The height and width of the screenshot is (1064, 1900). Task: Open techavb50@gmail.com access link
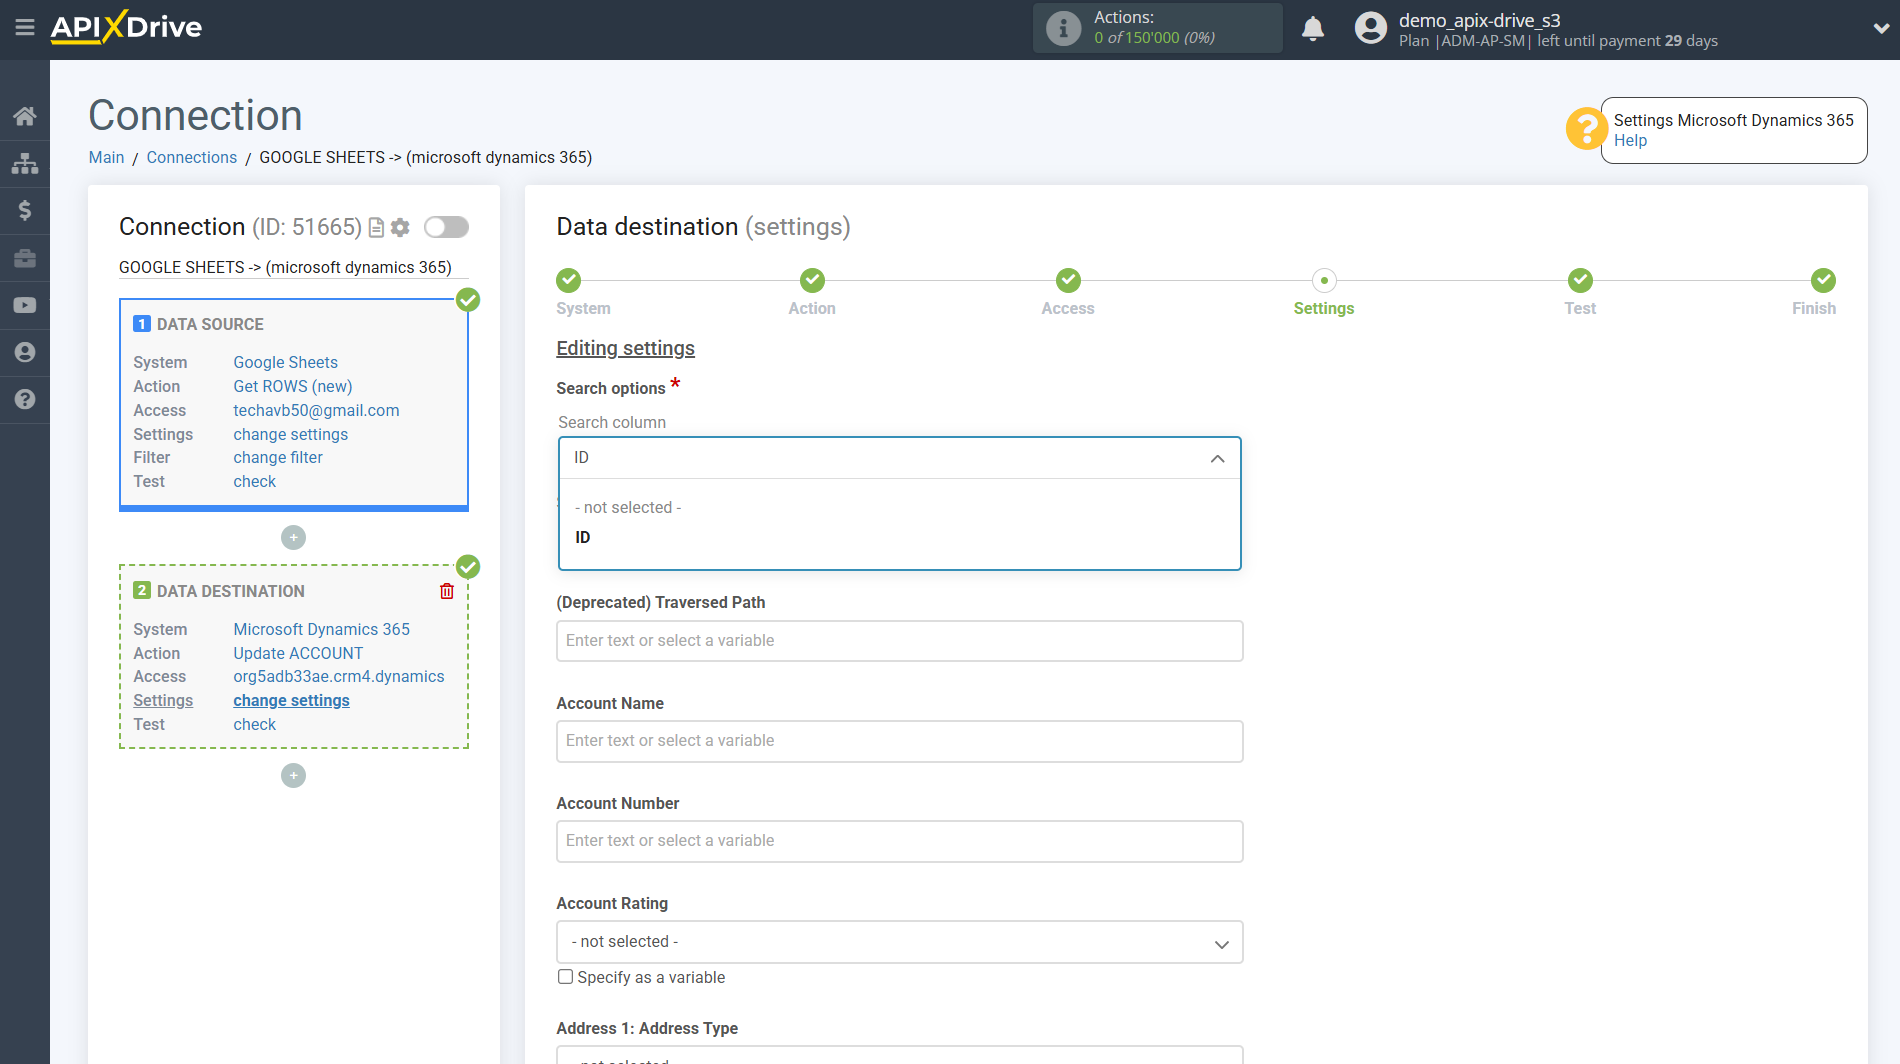(316, 411)
